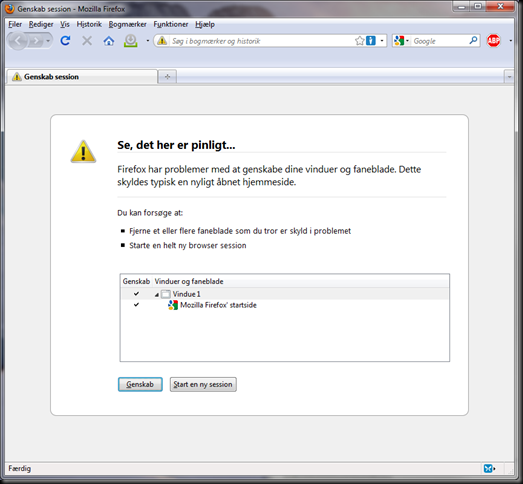Click the Genskab column header

click(x=136, y=281)
